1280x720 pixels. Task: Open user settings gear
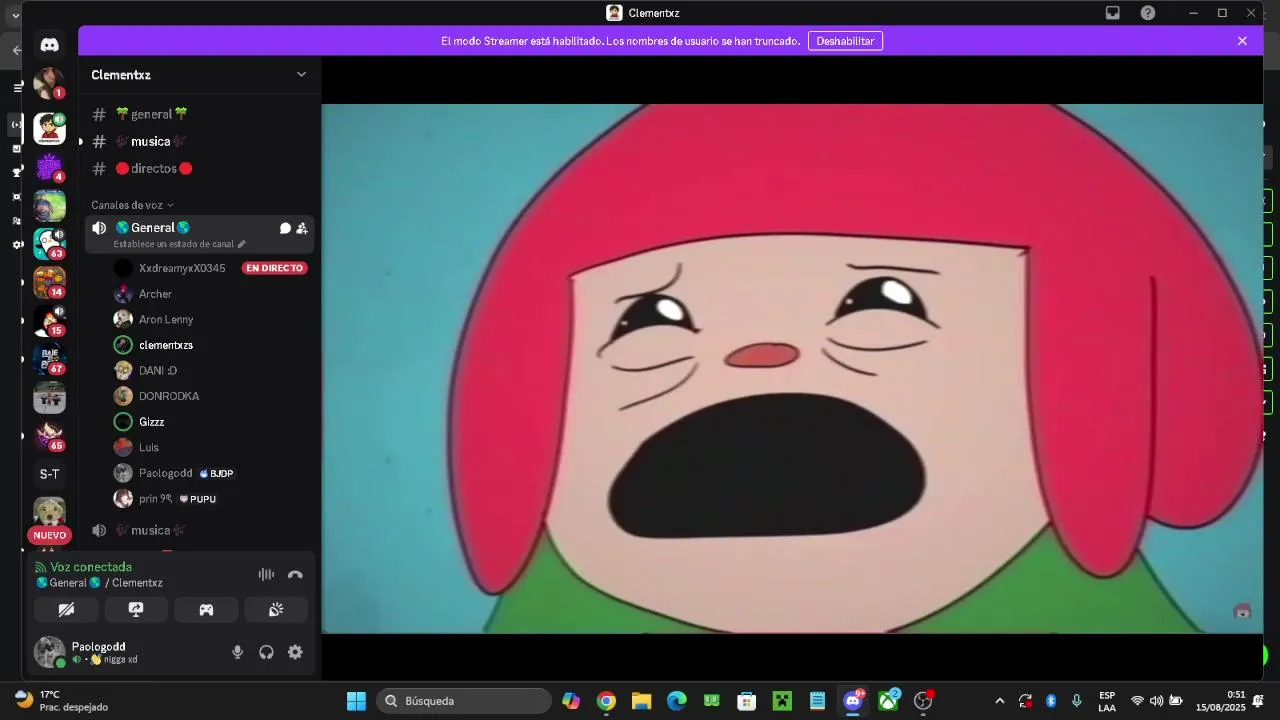[295, 652]
